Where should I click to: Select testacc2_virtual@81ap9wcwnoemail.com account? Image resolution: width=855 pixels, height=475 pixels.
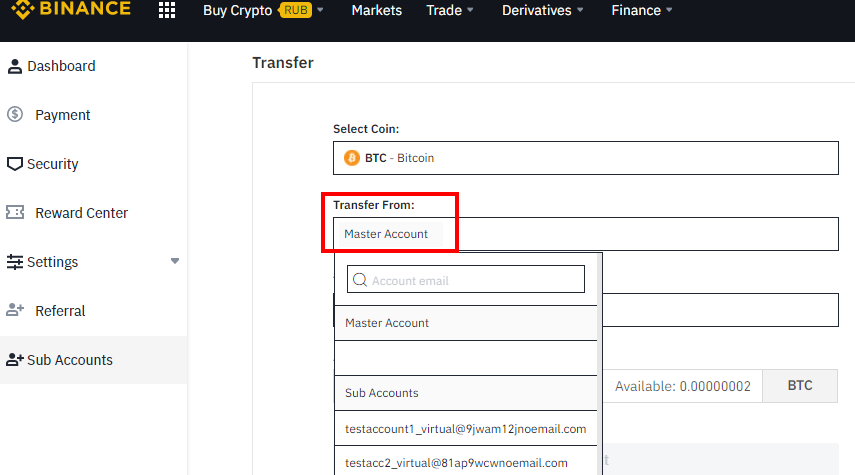point(466,462)
